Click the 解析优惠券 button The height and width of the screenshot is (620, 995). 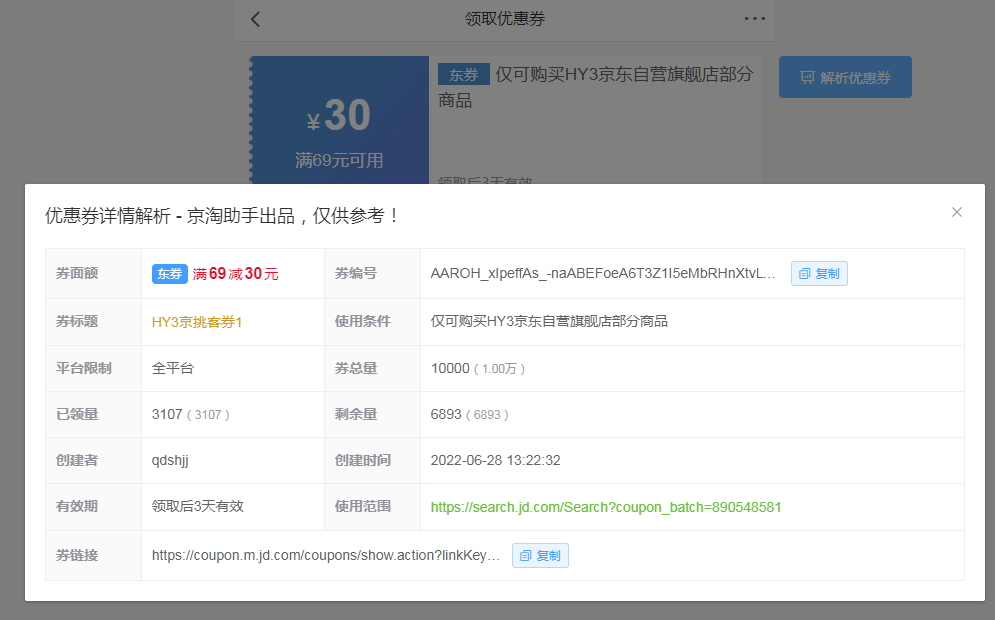click(845, 77)
